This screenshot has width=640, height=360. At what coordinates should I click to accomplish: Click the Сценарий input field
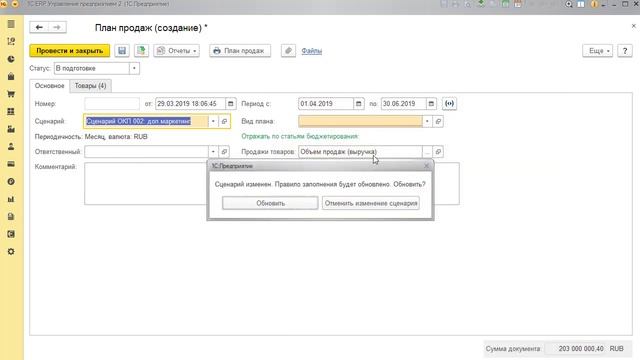[146, 121]
